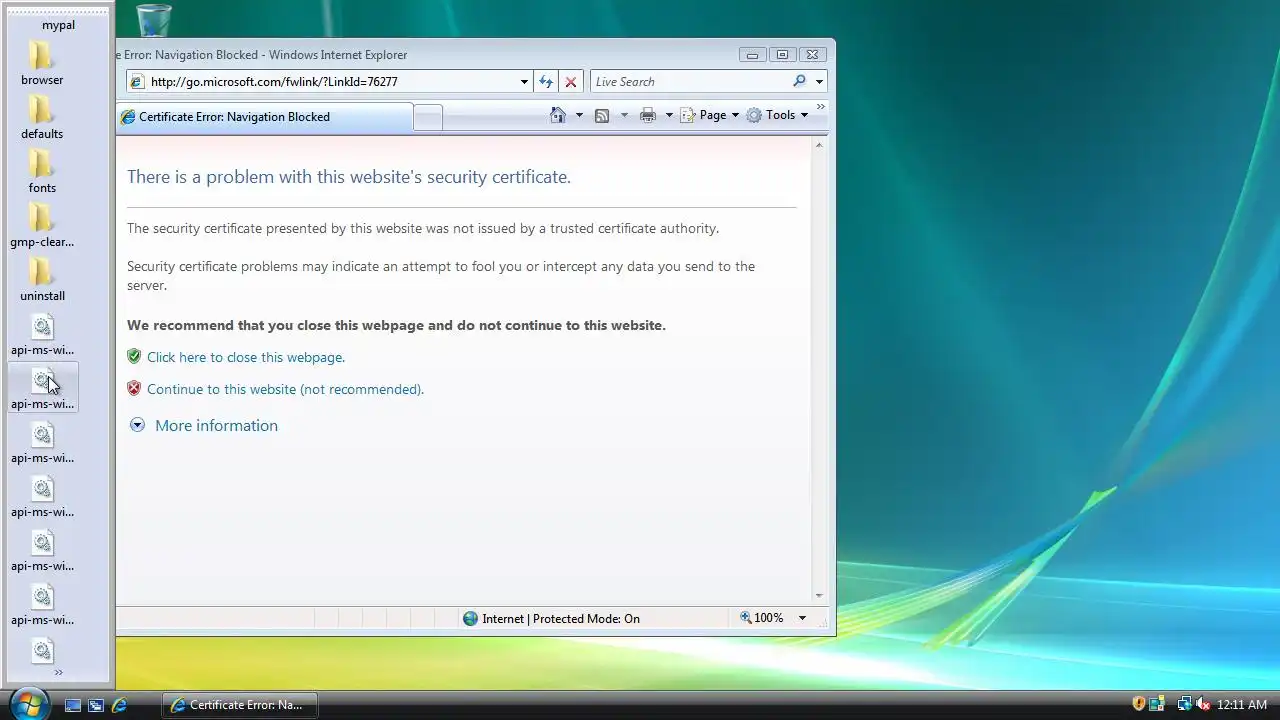This screenshot has height=720, width=1280.
Task: Click here to close this webpage link
Action: pyautogui.click(x=246, y=357)
